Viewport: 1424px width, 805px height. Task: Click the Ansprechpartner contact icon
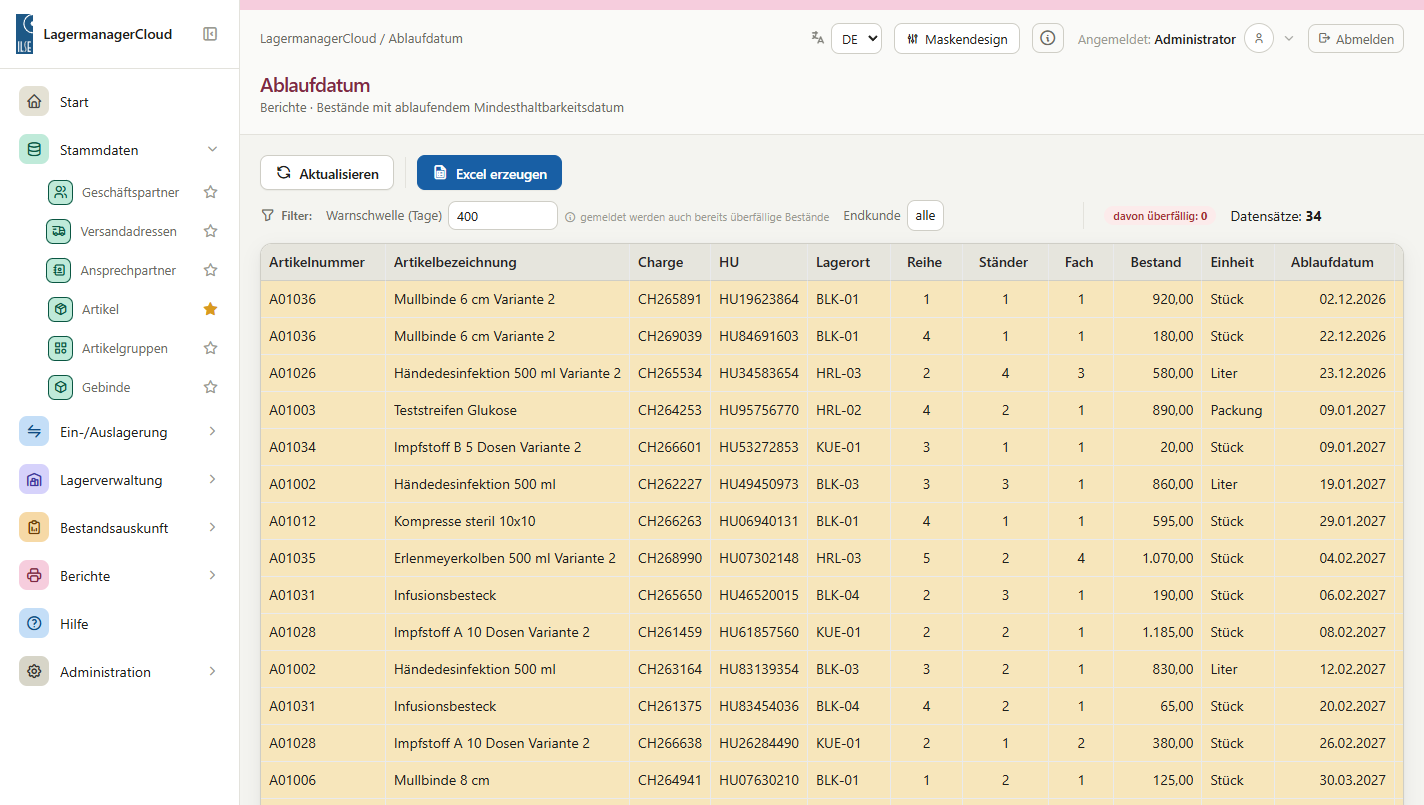(x=60, y=270)
